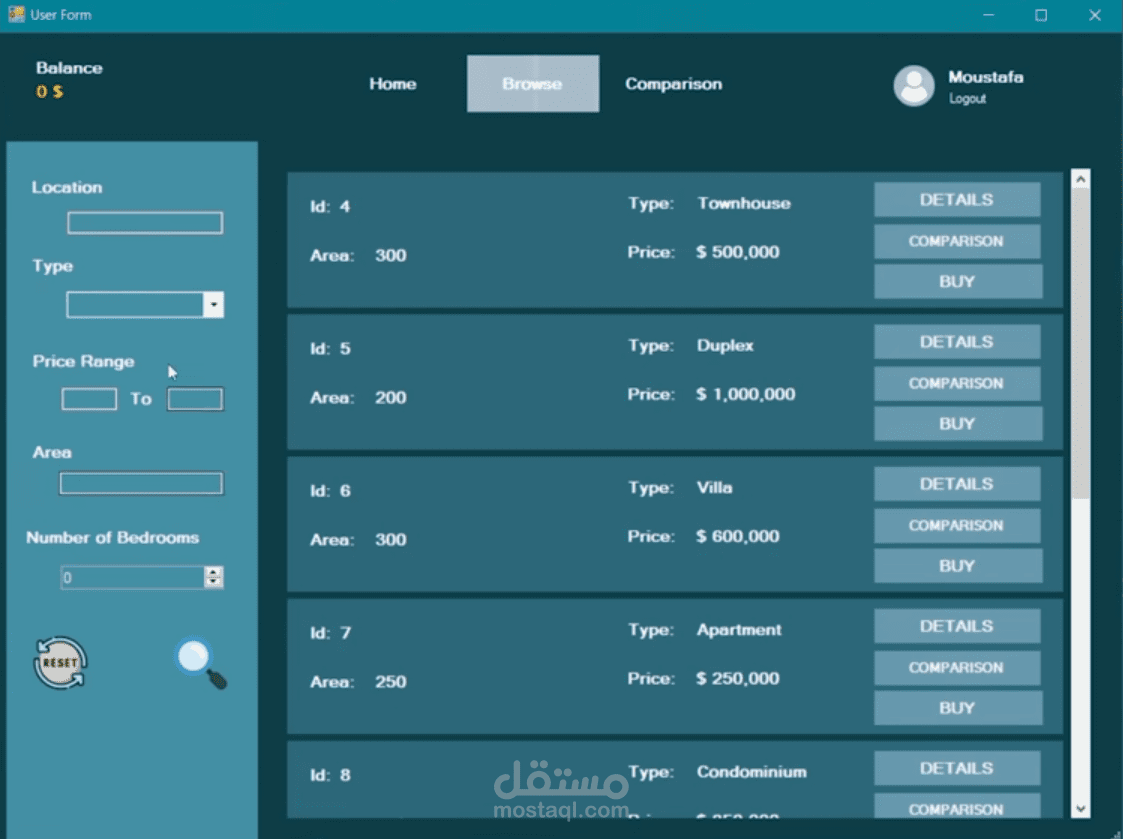1123x839 pixels.
Task: Click the User Form app icon in title bar
Action: pos(16,14)
